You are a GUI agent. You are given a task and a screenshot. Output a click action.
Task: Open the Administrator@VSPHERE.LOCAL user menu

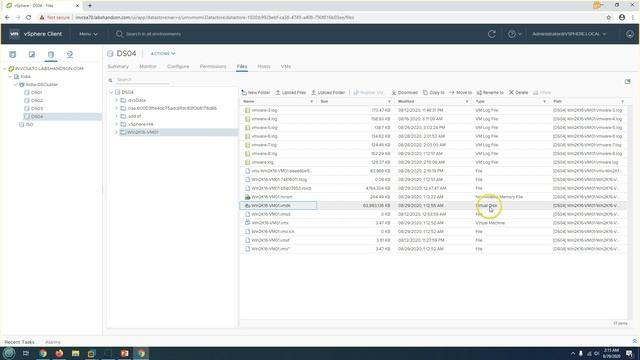coord(569,34)
